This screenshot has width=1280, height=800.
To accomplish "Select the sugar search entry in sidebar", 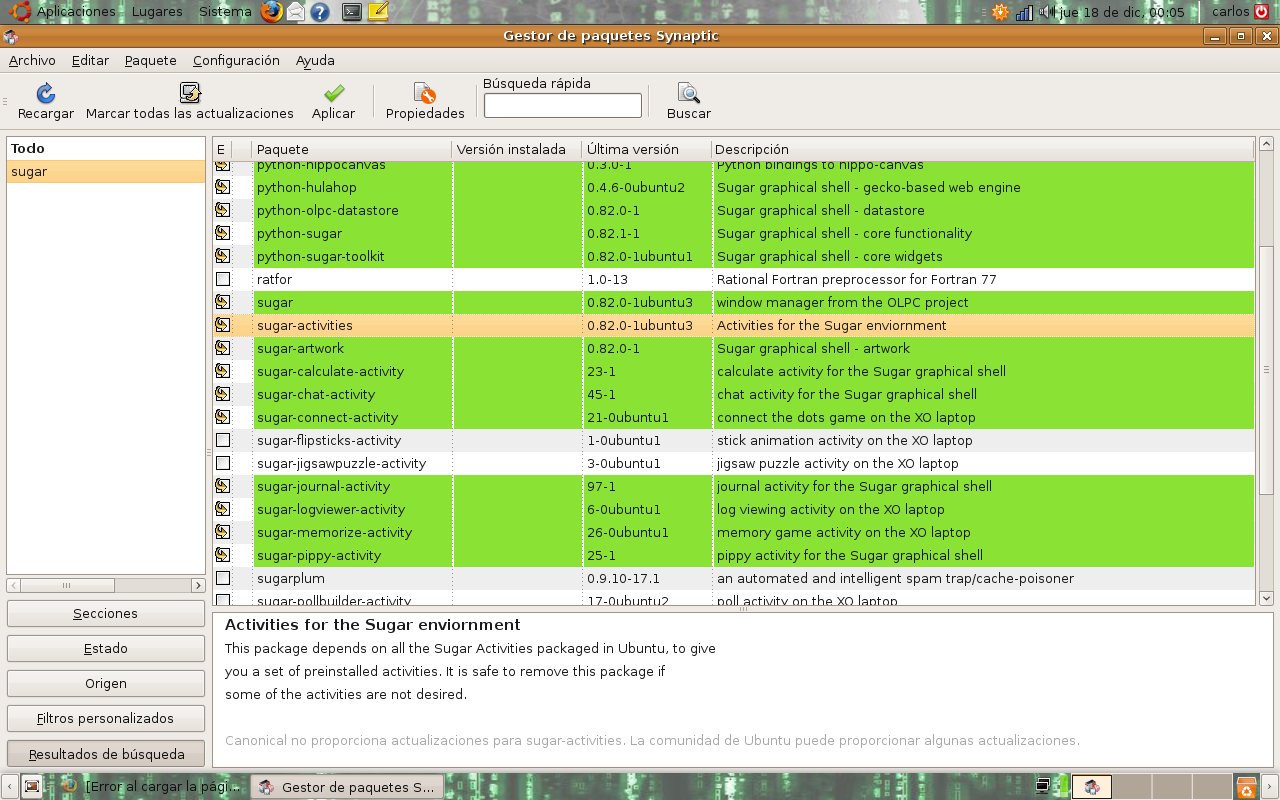I will pos(106,171).
